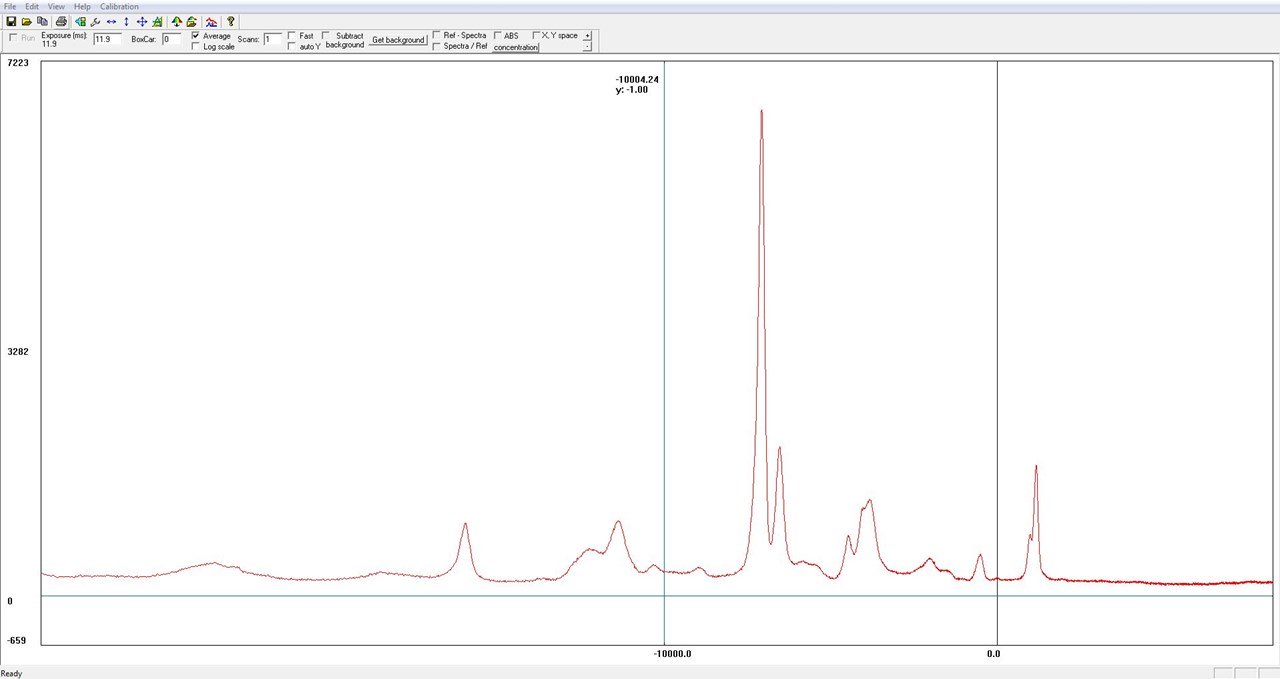Viewport: 1280px width, 679px height.
Task: Click the green arrow icon after the printer
Action: (x=80, y=21)
